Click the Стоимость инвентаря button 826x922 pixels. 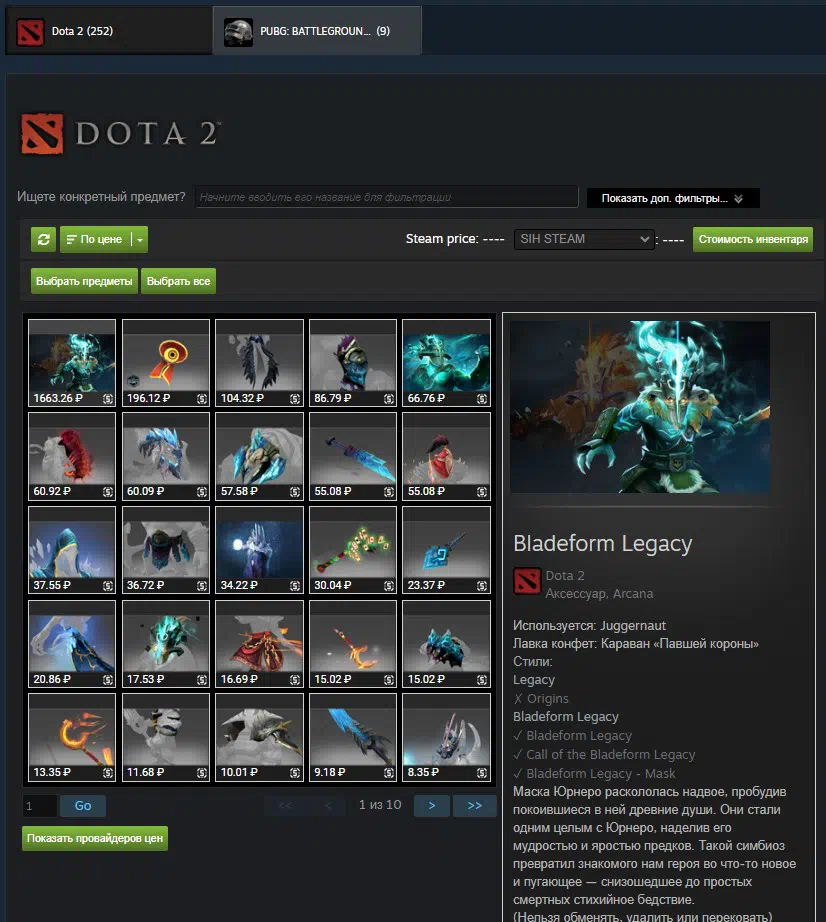pyautogui.click(x=753, y=239)
